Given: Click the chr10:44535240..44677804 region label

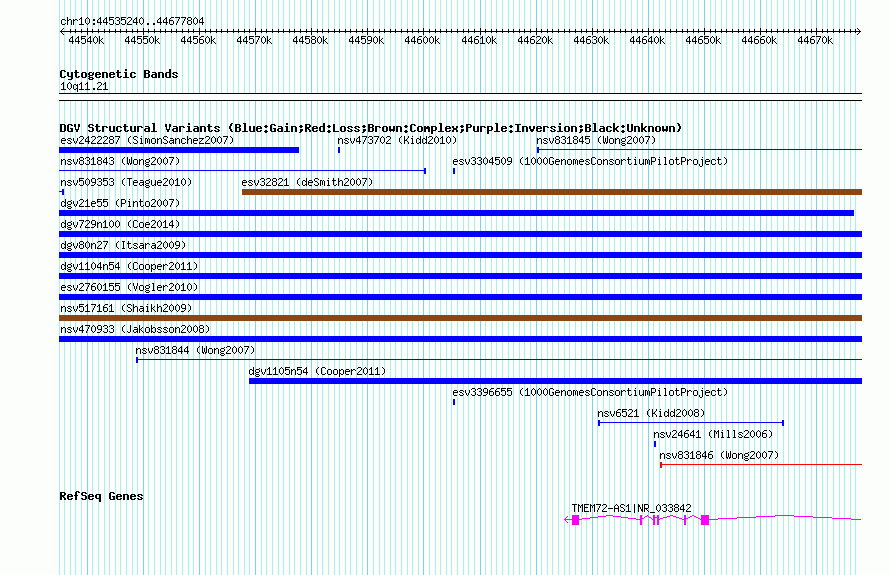Looking at the screenshot, I should point(132,22).
